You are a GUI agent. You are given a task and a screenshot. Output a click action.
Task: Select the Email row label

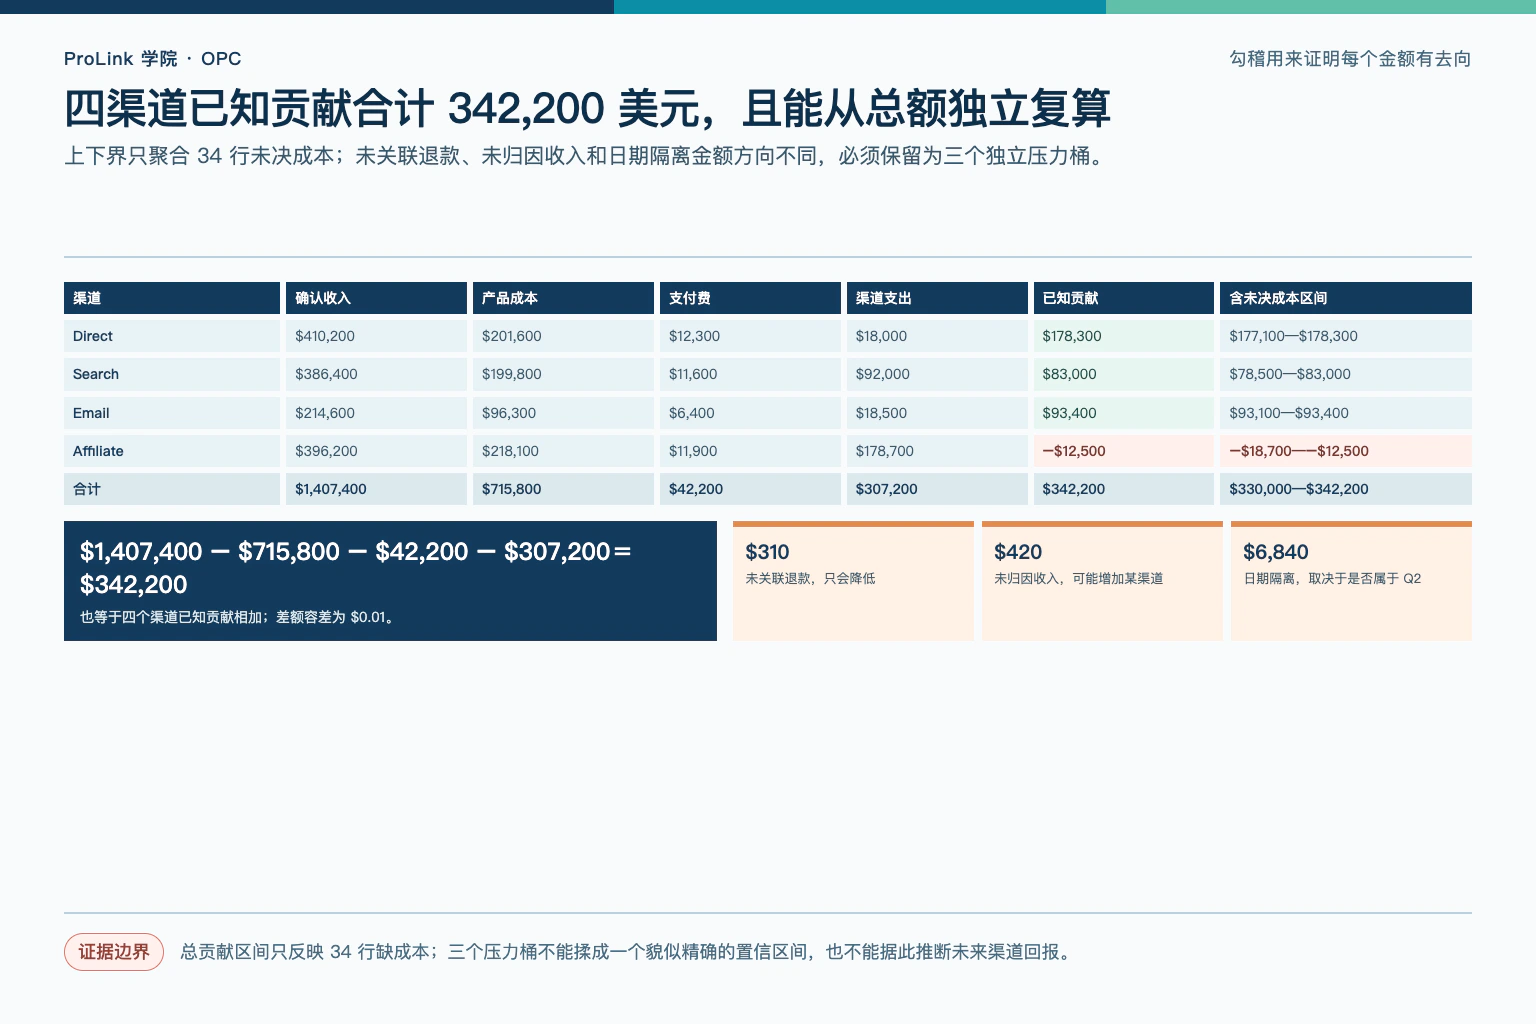(172, 413)
